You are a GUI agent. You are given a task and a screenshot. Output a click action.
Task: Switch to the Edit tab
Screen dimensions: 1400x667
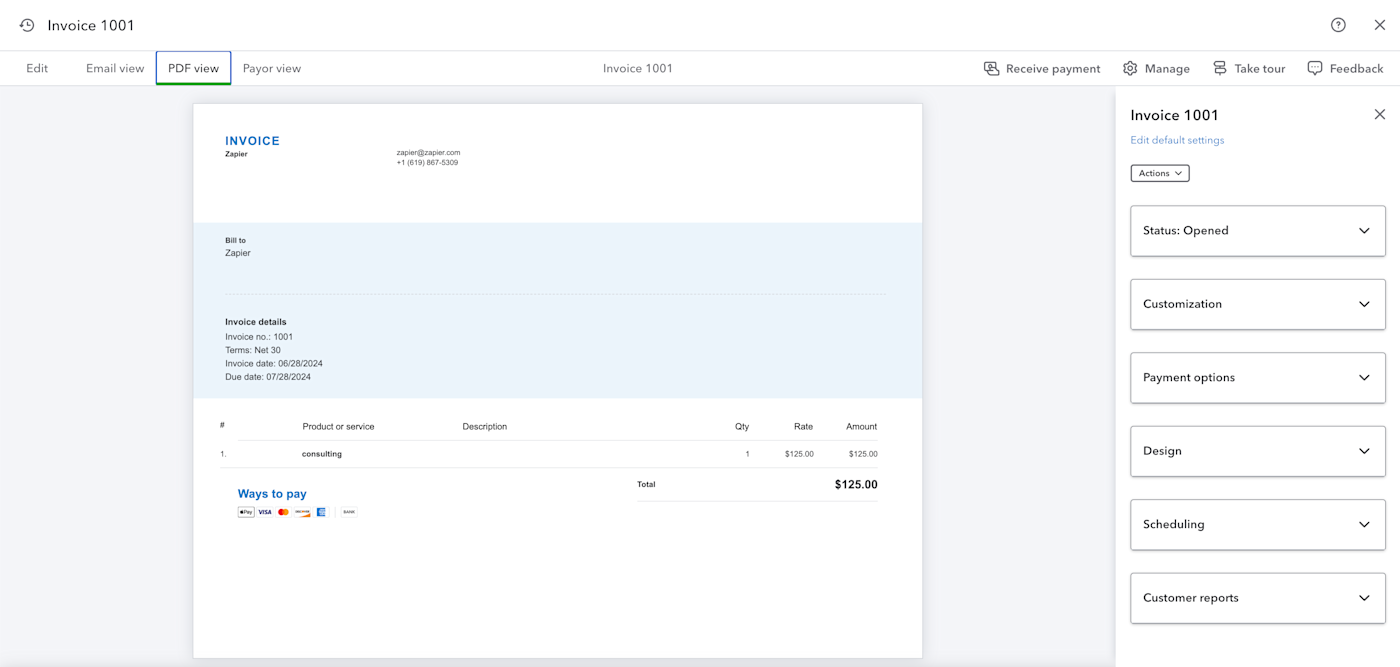coord(37,68)
